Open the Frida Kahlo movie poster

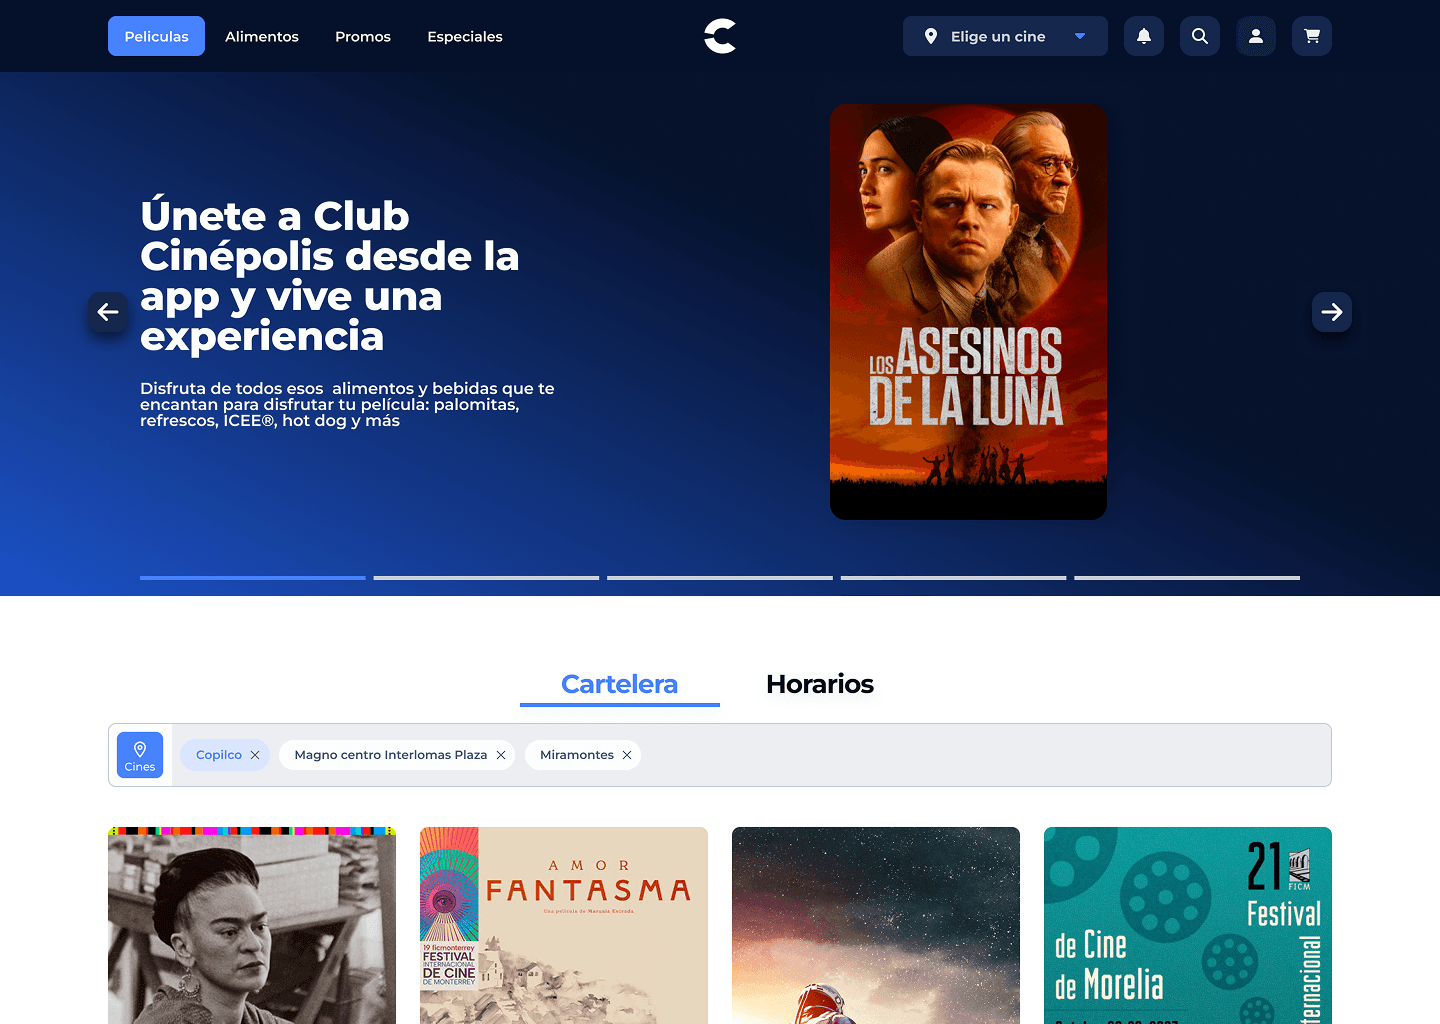point(252,925)
